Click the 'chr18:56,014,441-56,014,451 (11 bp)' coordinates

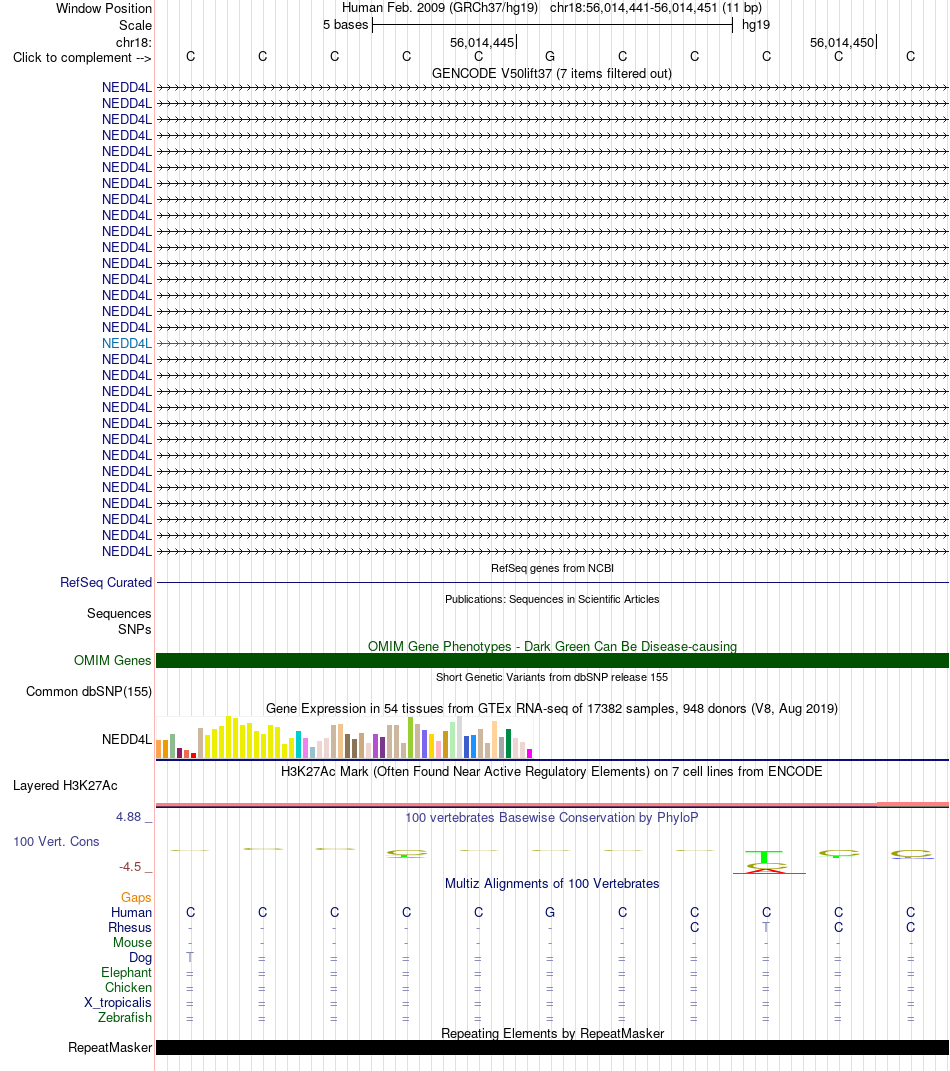click(x=656, y=8)
